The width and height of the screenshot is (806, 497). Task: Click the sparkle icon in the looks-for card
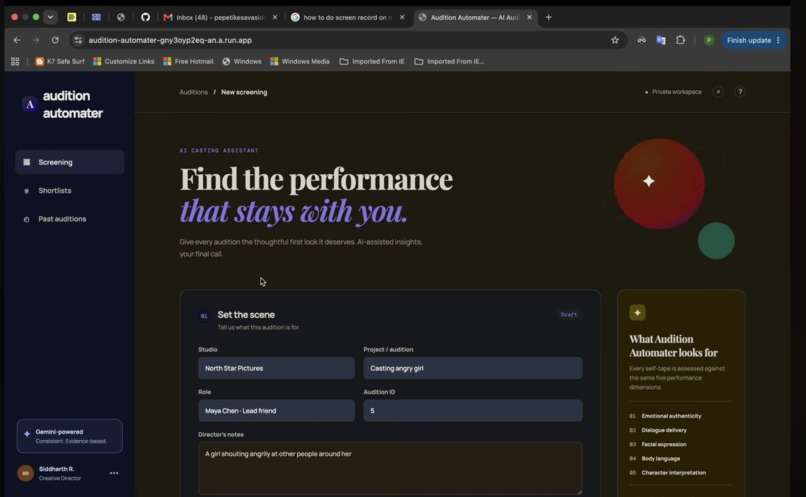pyautogui.click(x=637, y=312)
